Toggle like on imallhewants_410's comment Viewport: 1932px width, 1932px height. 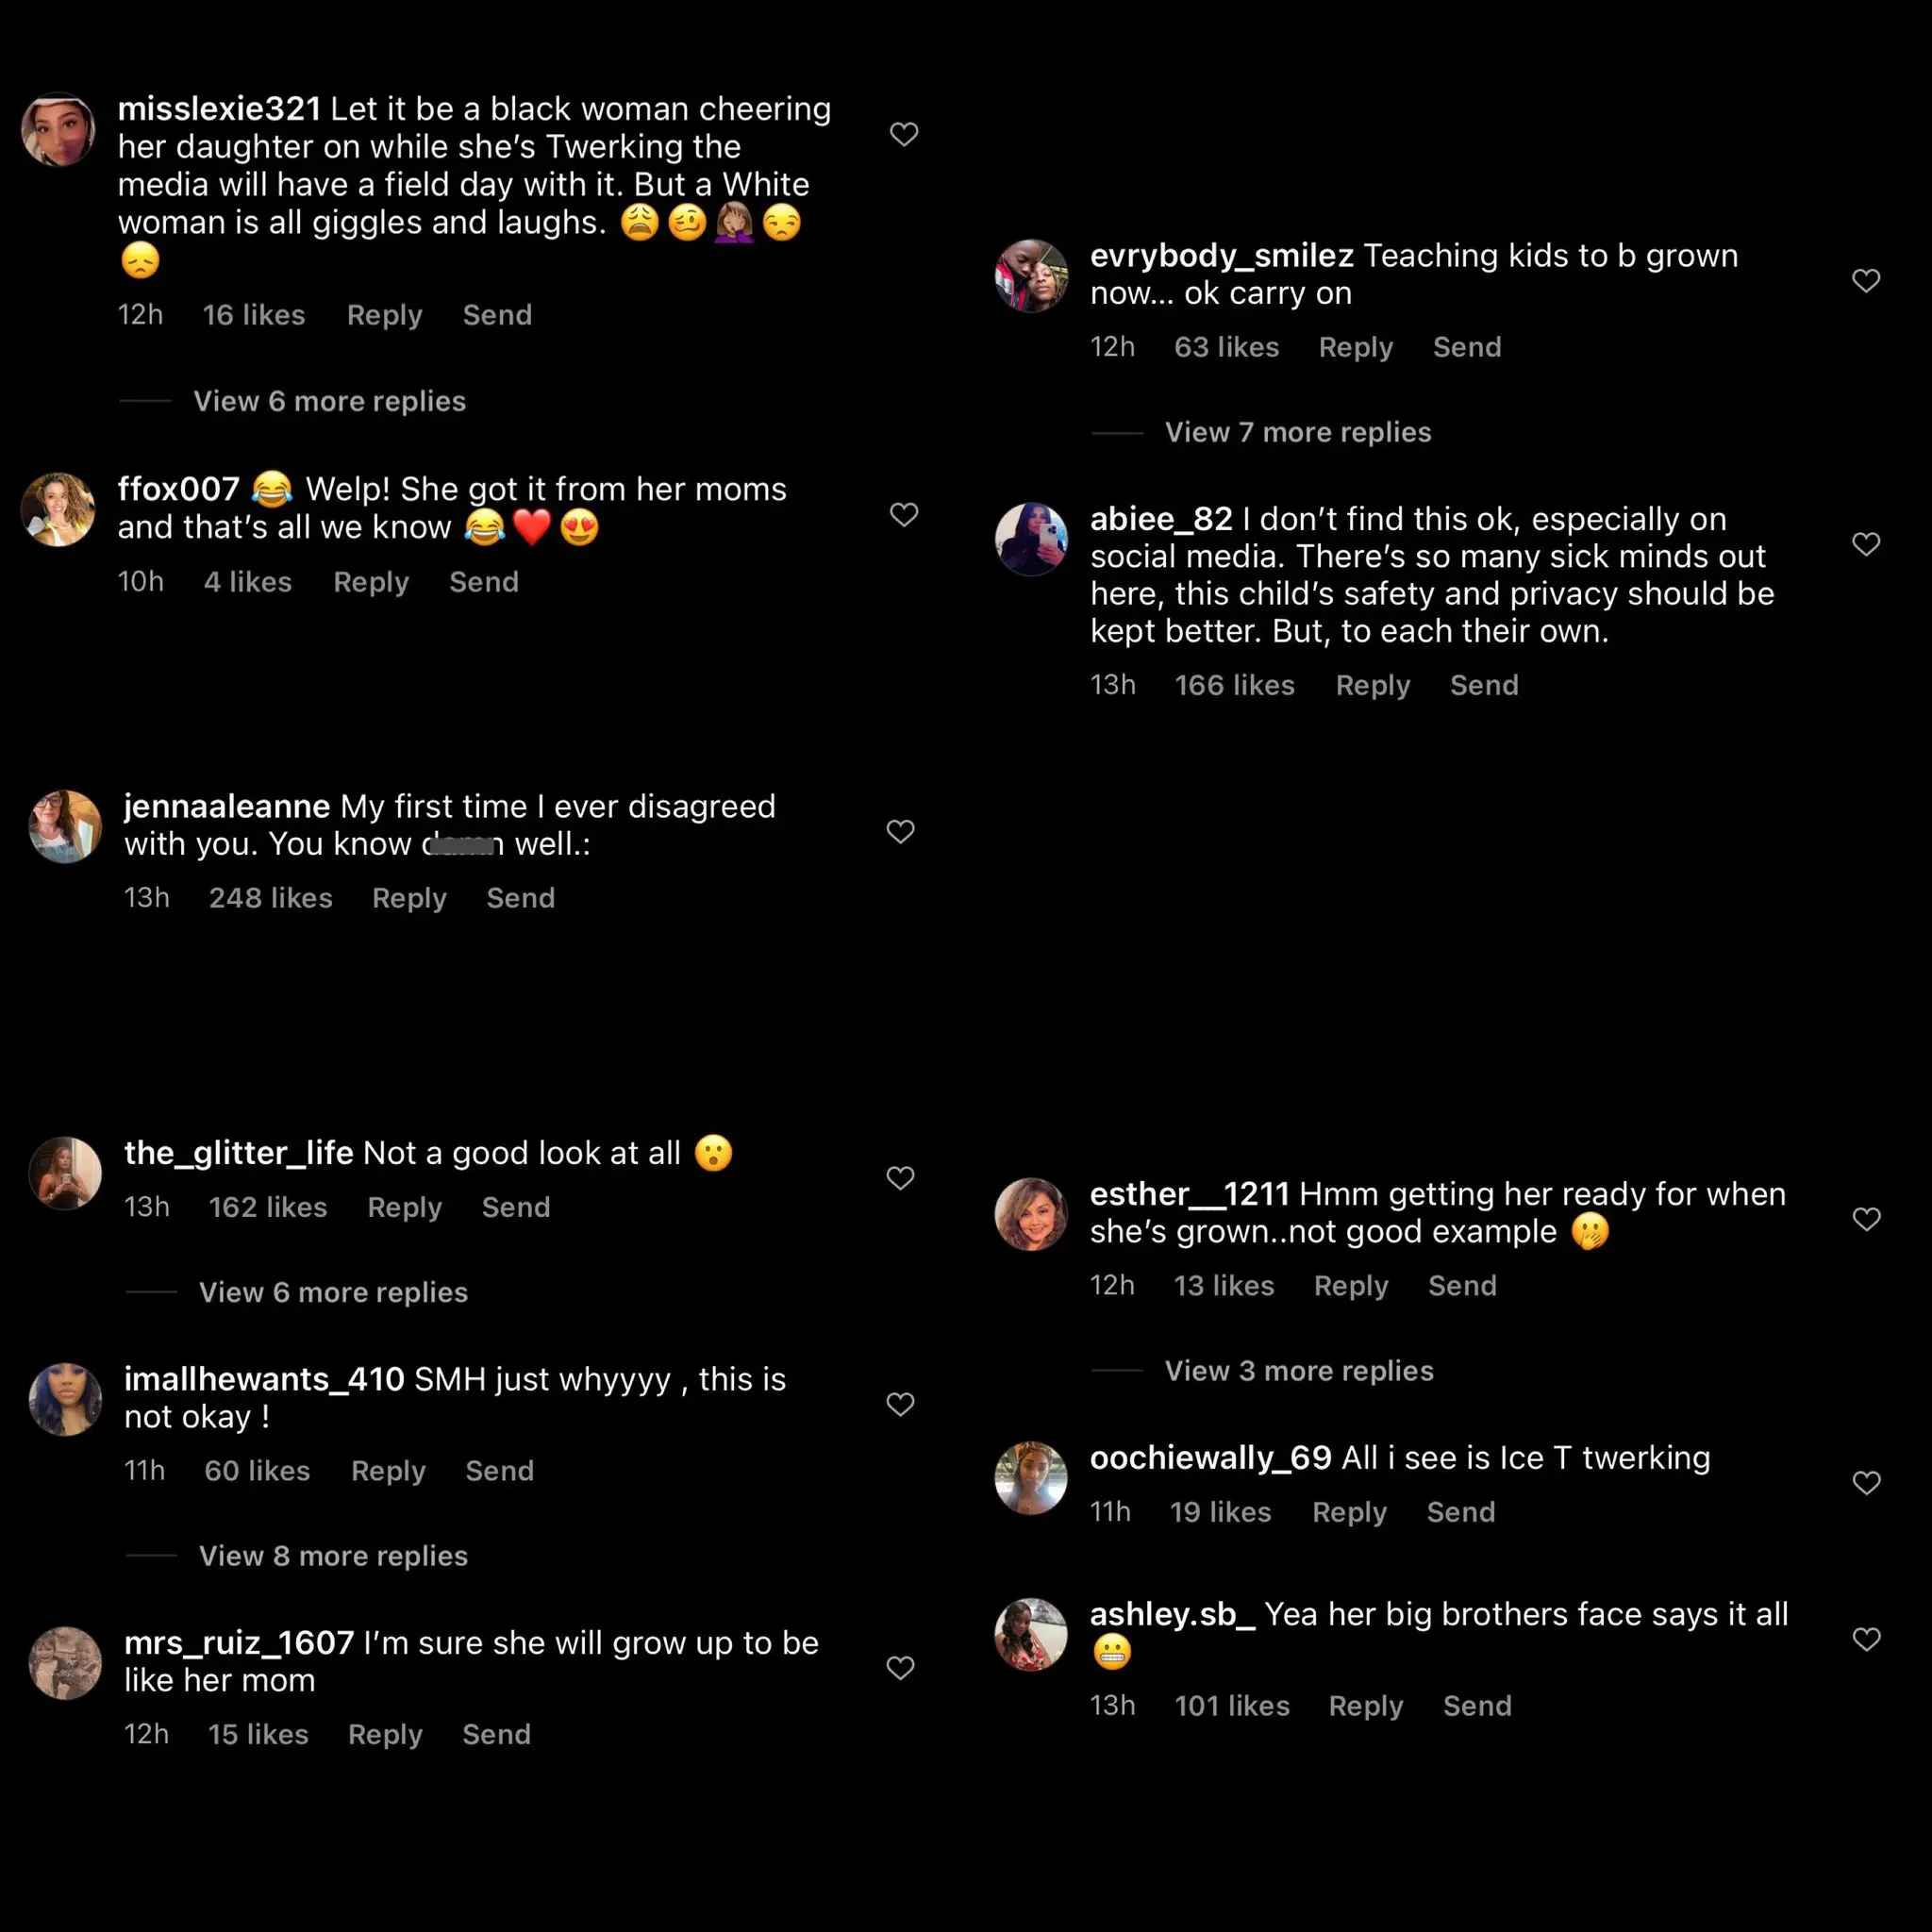click(900, 1404)
